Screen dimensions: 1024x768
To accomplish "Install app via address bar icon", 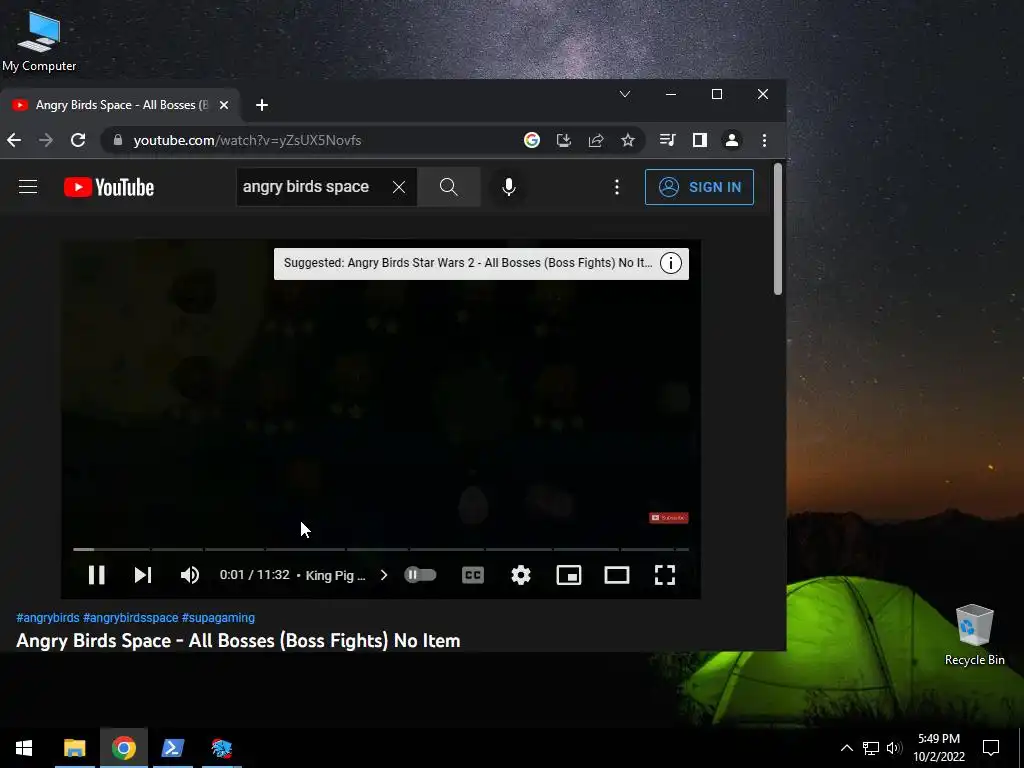I will [564, 140].
